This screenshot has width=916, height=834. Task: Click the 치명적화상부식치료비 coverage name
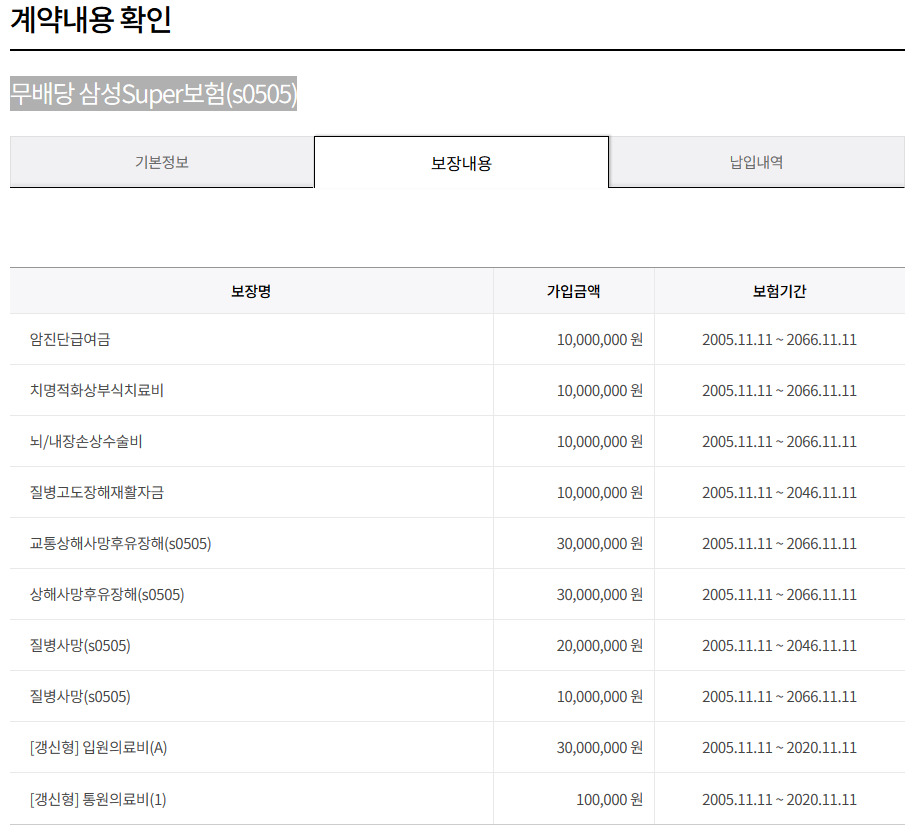pos(97,390)
